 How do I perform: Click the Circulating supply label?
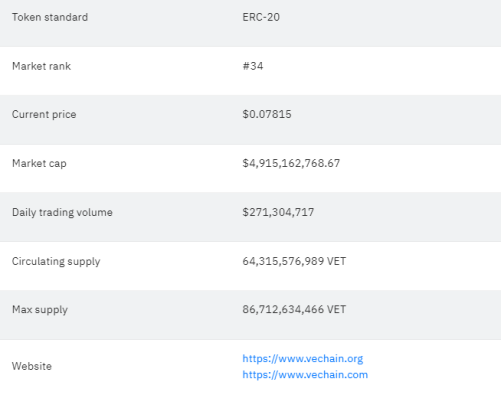[x=56, y=262]
